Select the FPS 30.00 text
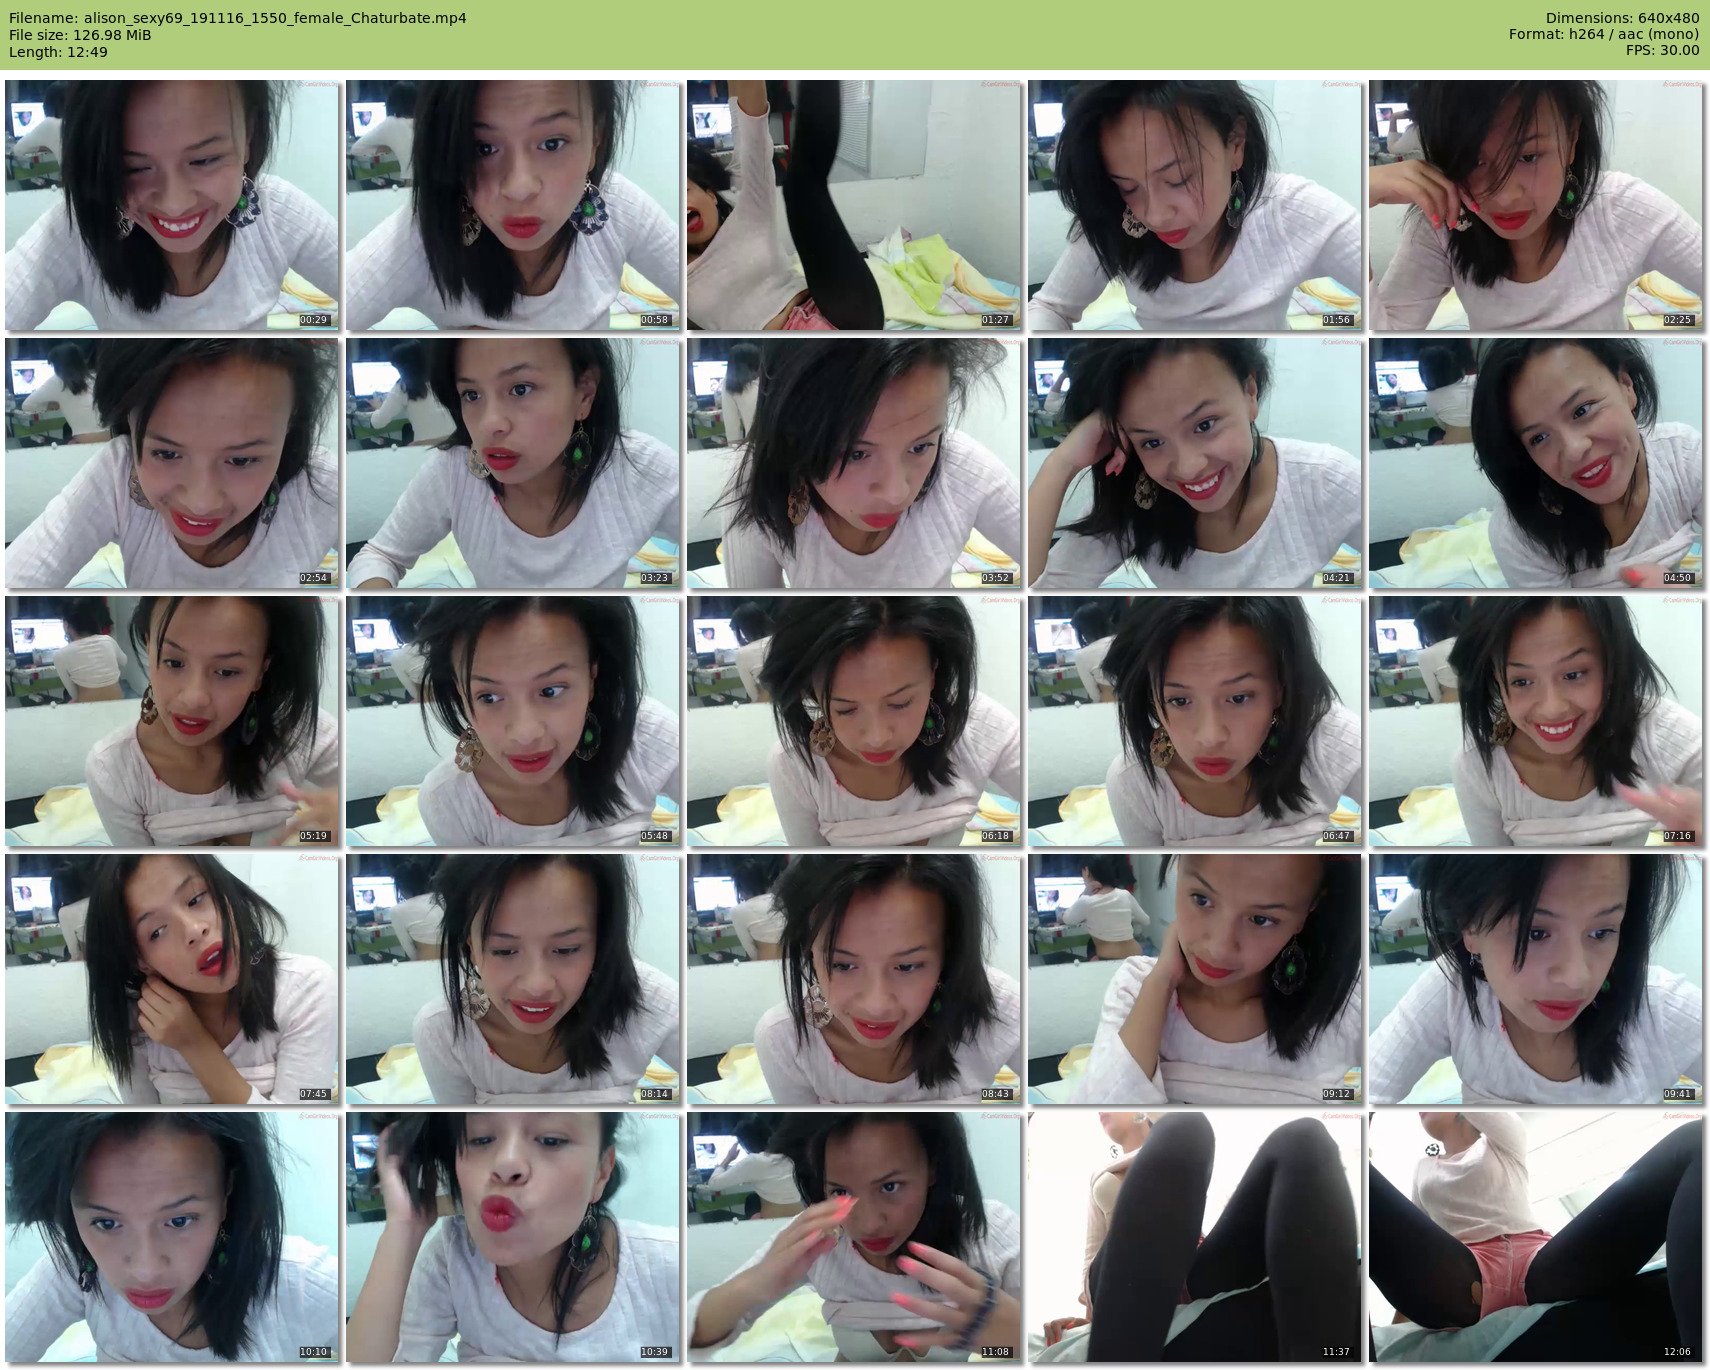Viewport: 1710px width, 1370px height. 1662,50
